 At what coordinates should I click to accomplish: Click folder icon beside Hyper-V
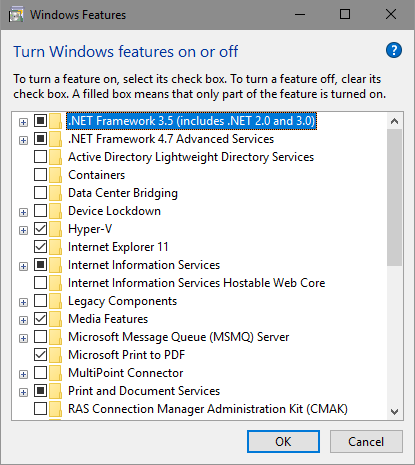55,229
